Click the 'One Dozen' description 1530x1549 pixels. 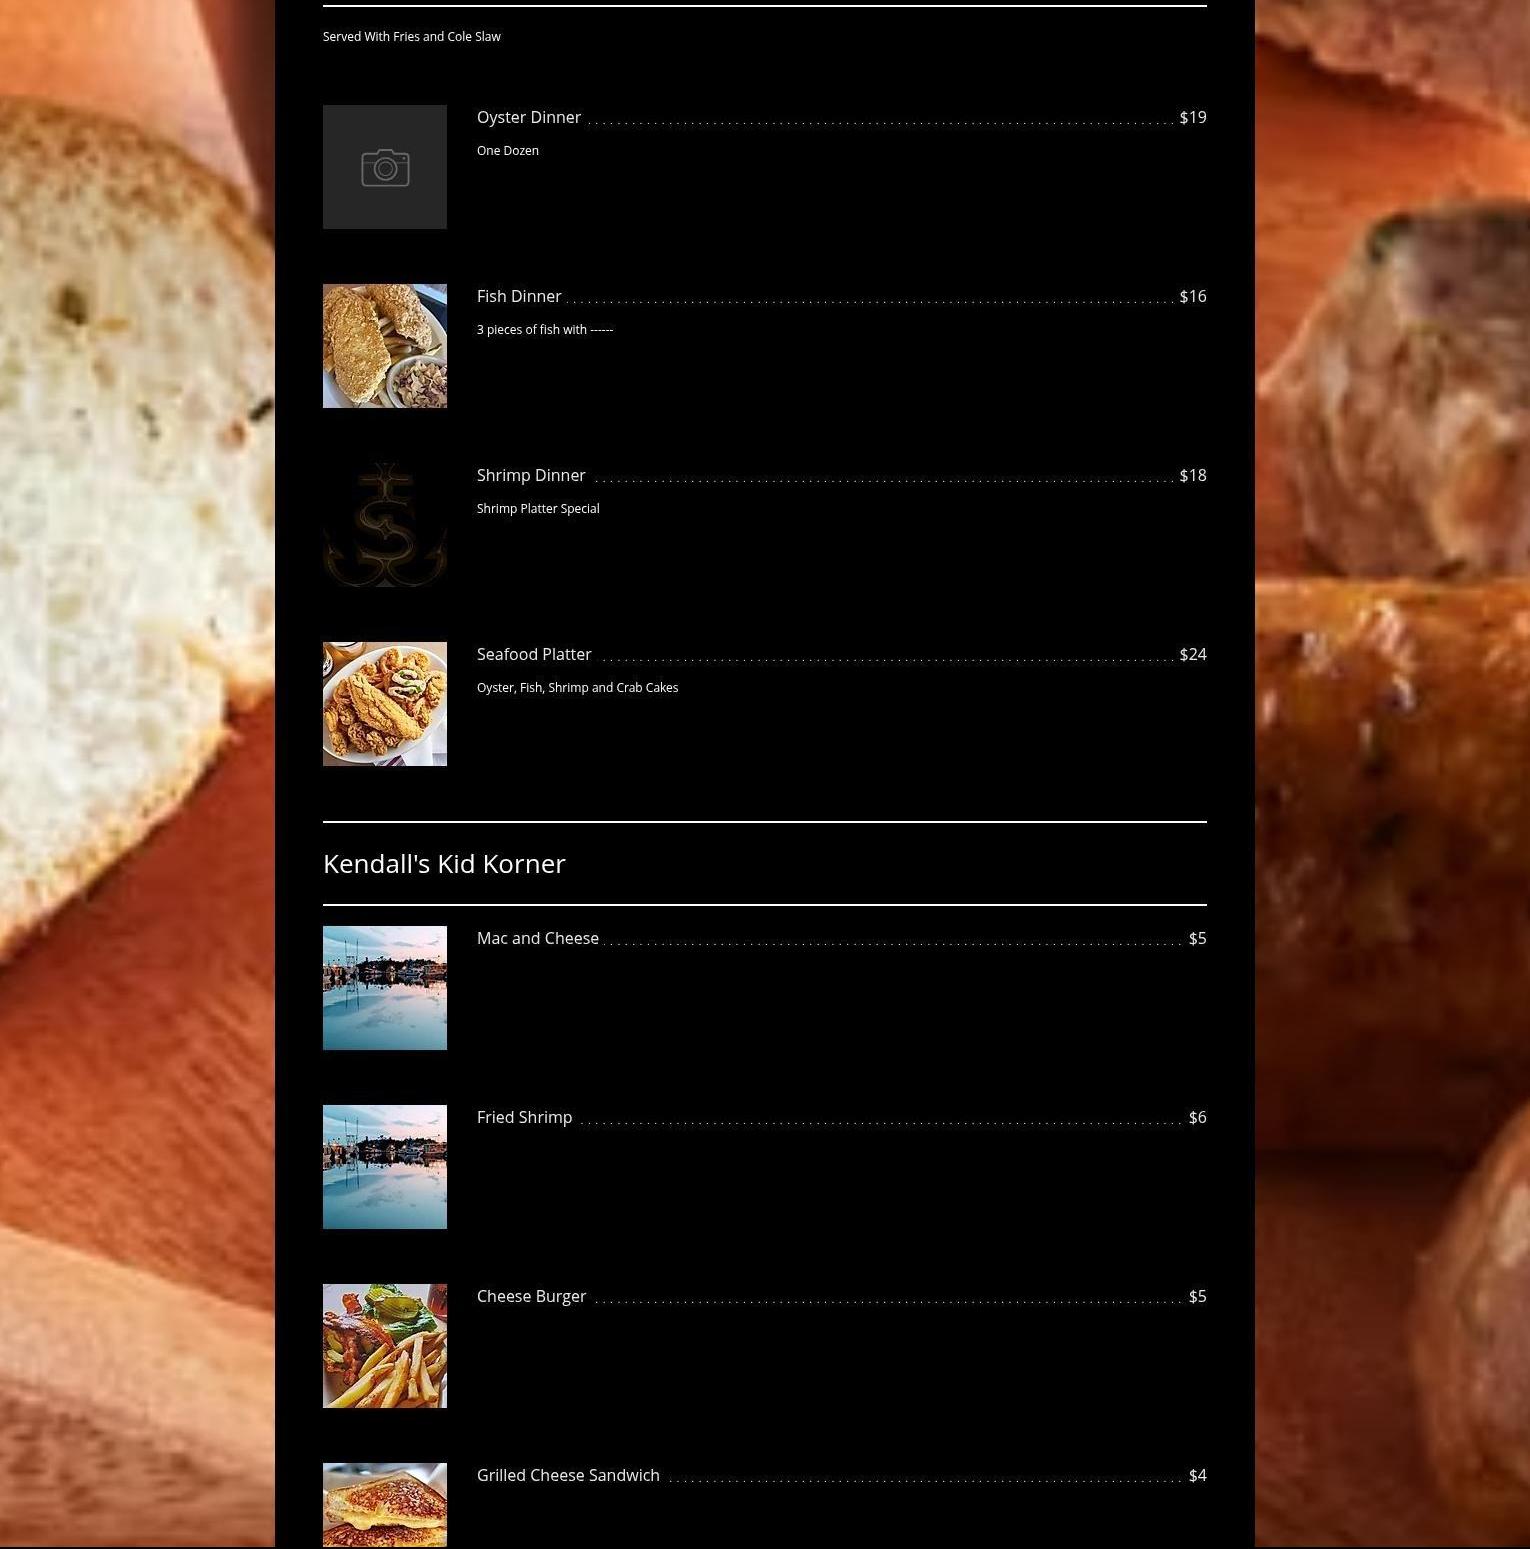tap(508, 150)
